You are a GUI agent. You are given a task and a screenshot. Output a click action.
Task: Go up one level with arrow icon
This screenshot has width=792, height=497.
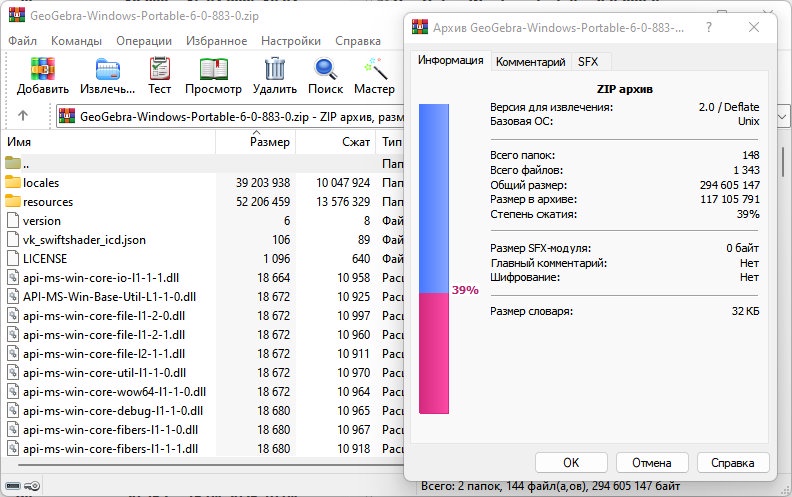[23, 116]
